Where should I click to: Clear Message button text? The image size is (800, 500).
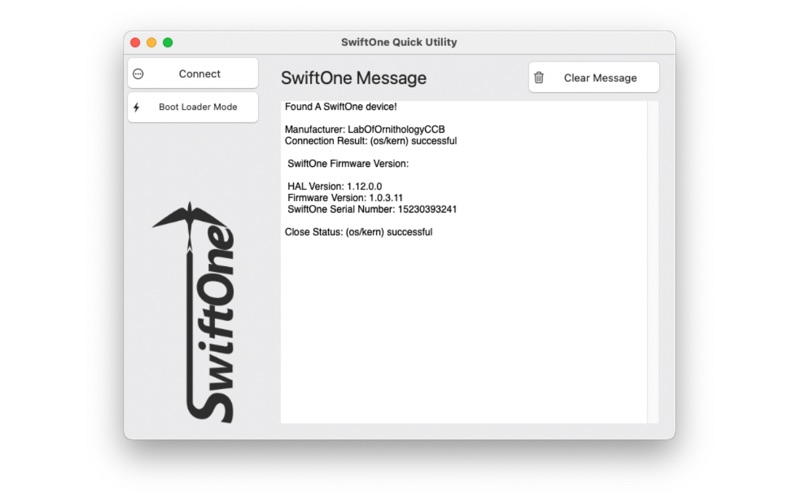pos(600,78)
